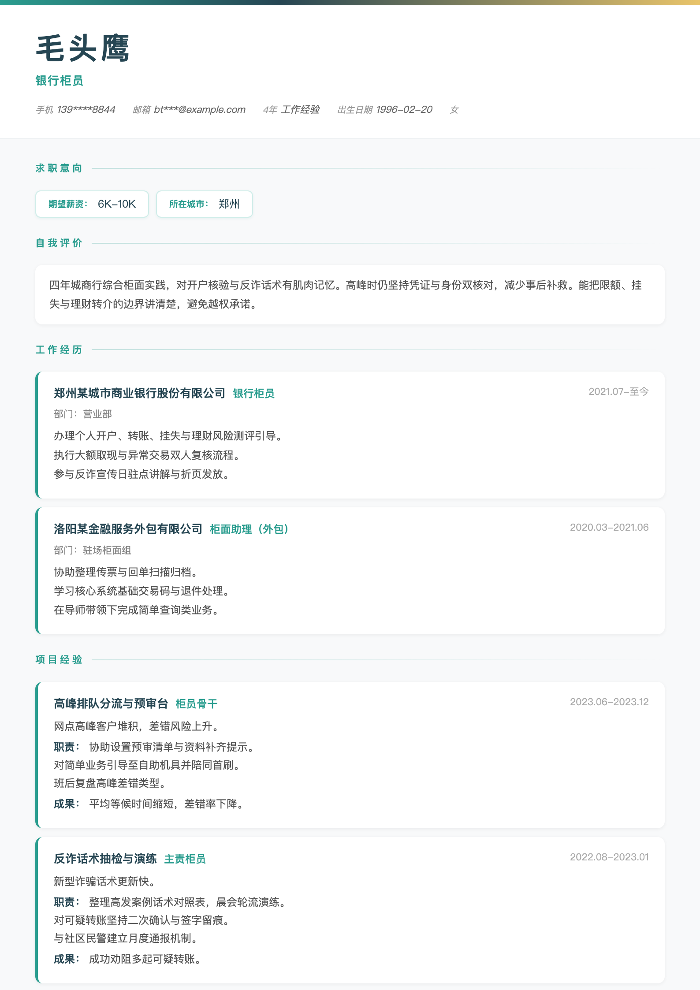Viewport: 700px width, 990px height.
Task: Click the line 对简单业务引导至自助机具并陪同首刷
Action: 147,765
